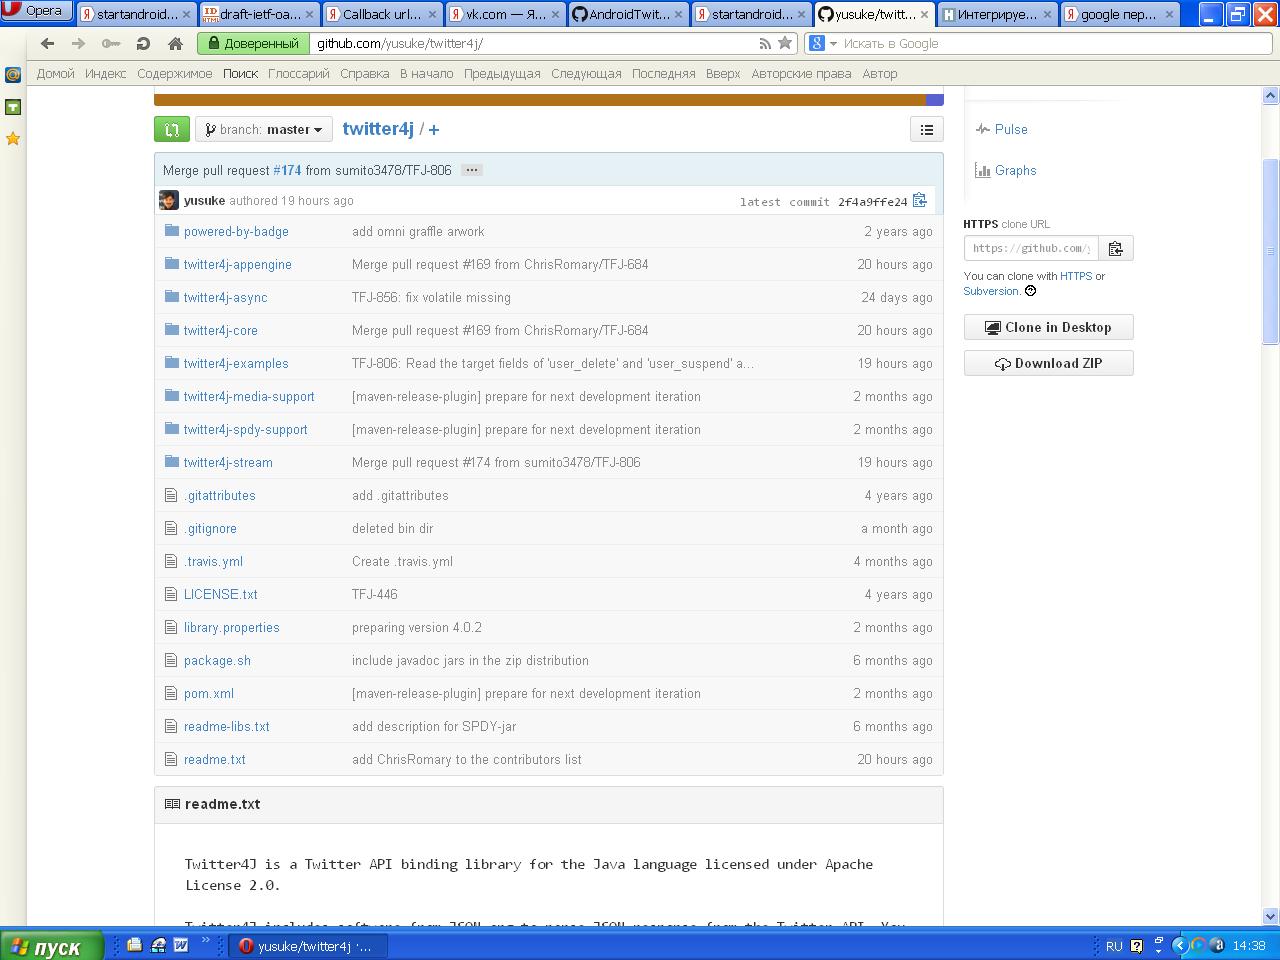Open the clone URL help icon
The height and width of the screenshot is (960, 1280).
[x=1030, y=291]
